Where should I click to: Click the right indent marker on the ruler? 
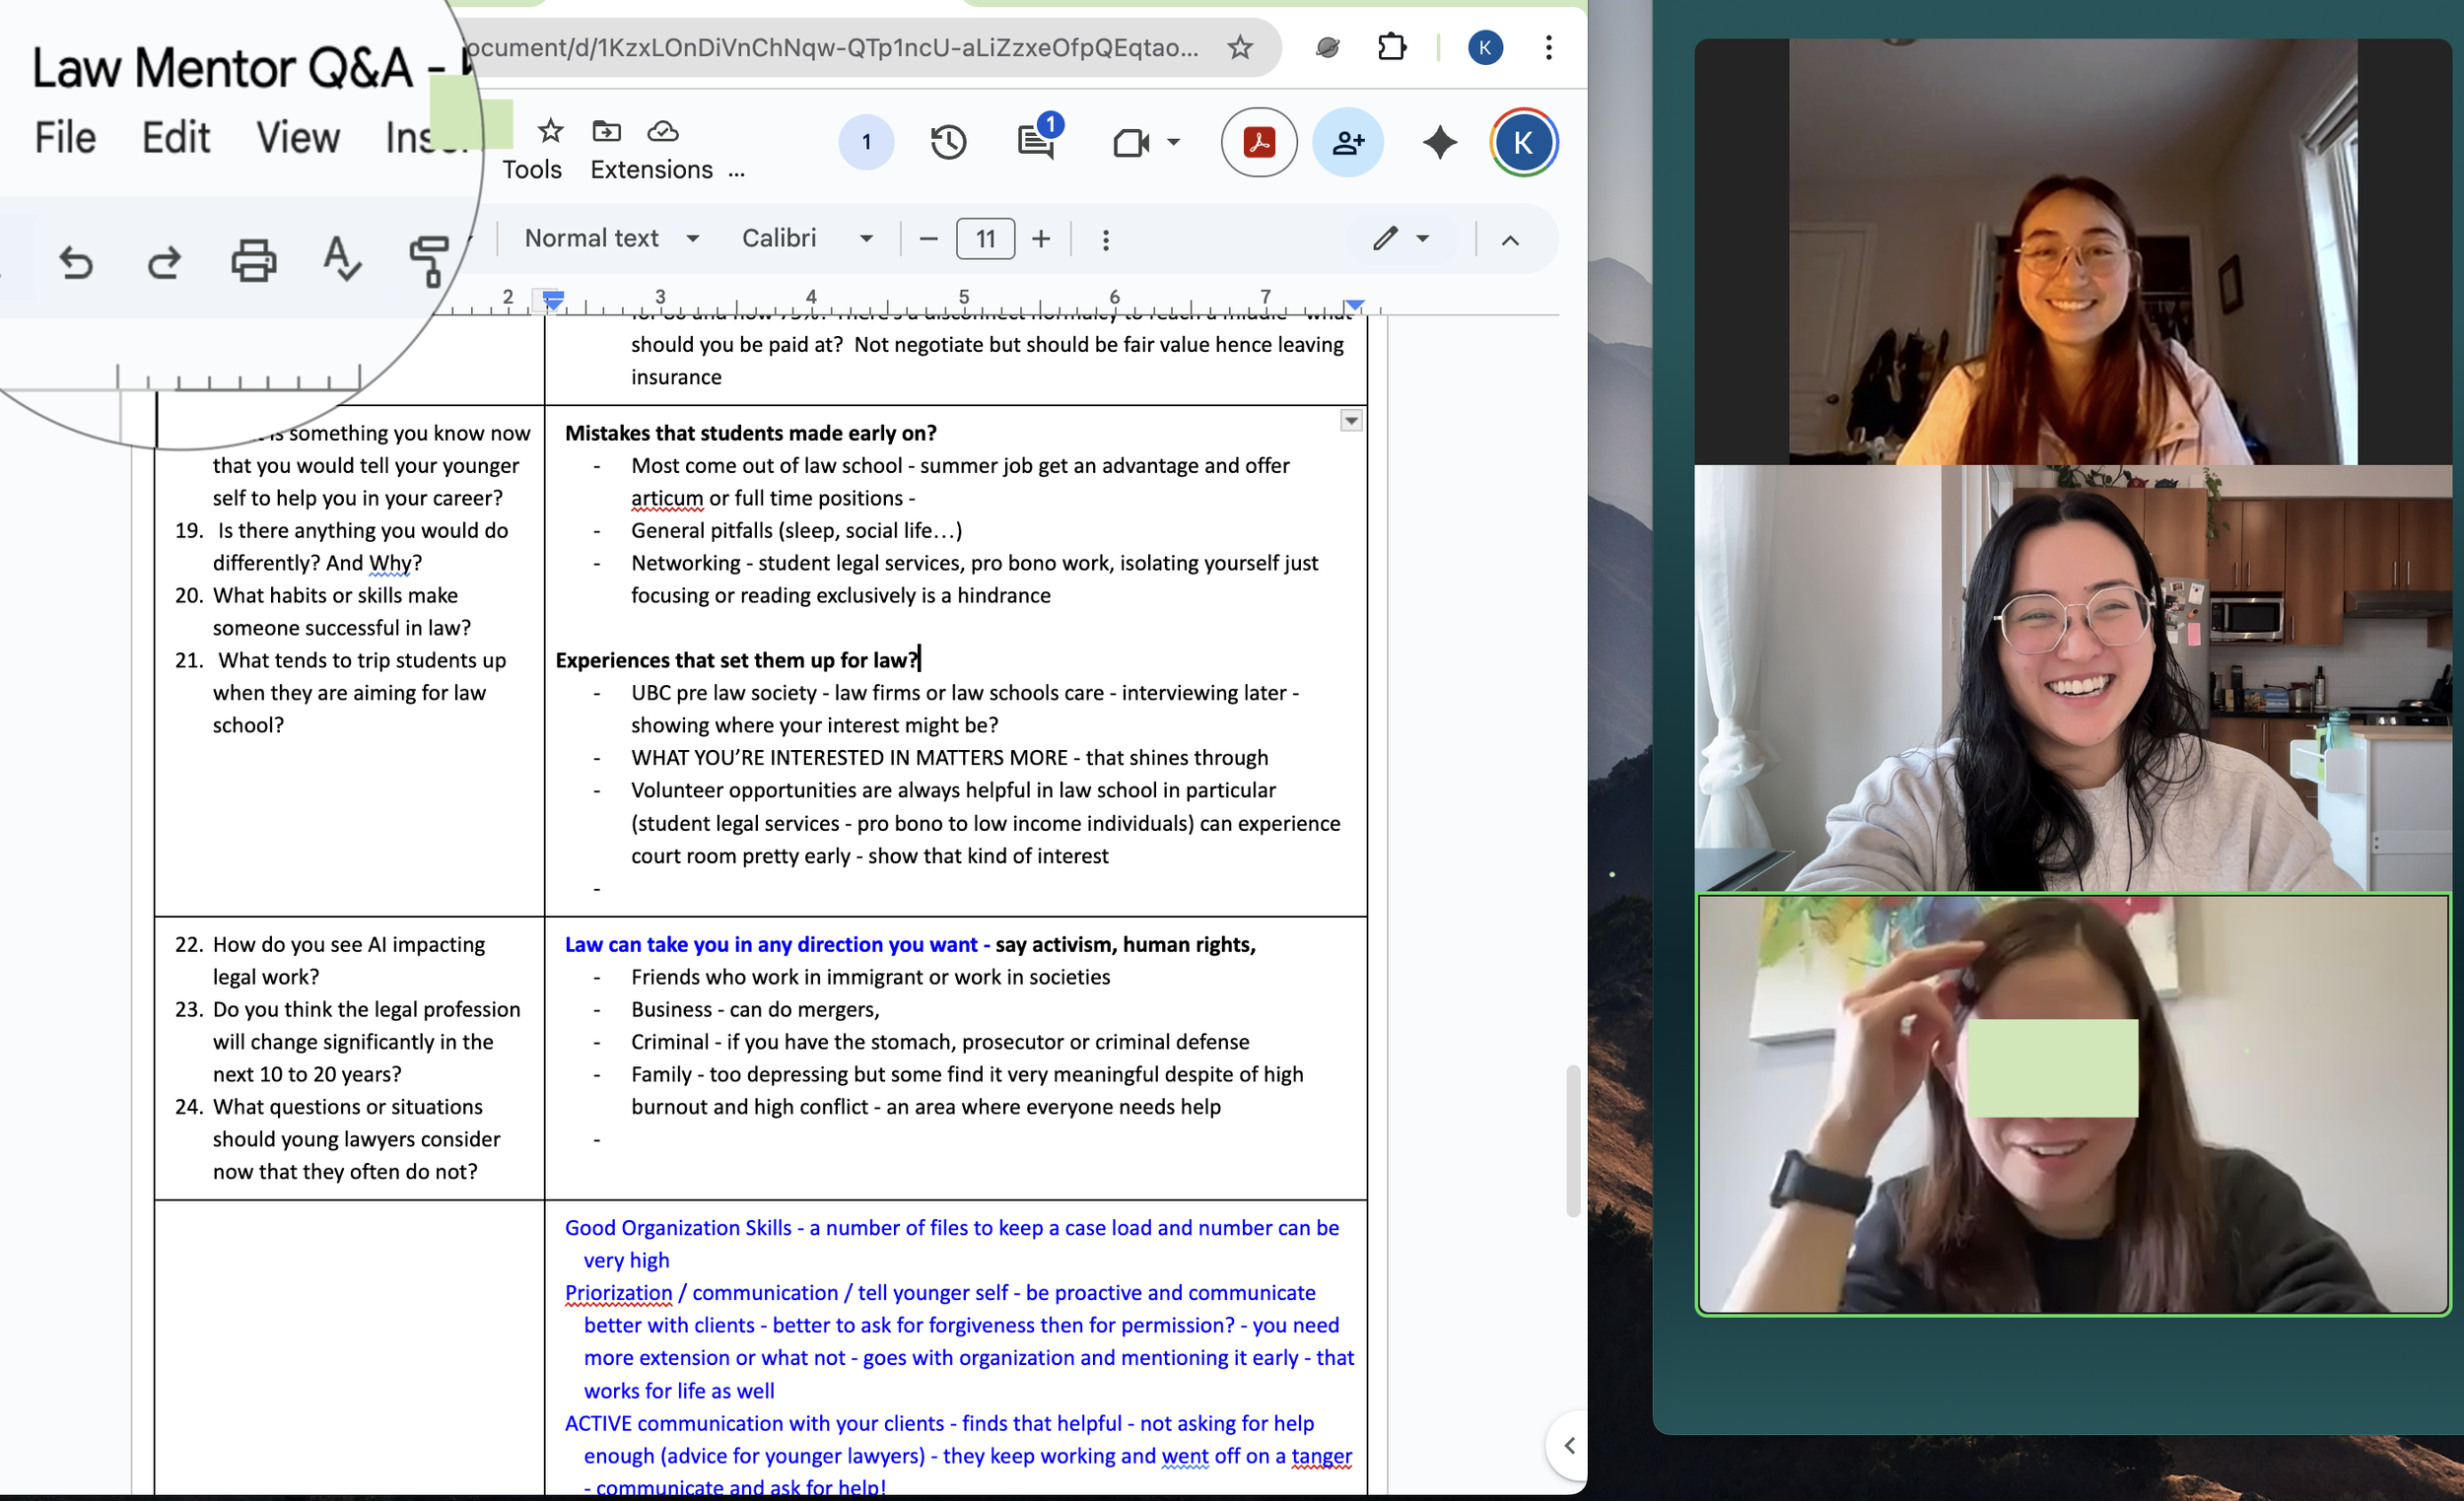point(1354,304)
